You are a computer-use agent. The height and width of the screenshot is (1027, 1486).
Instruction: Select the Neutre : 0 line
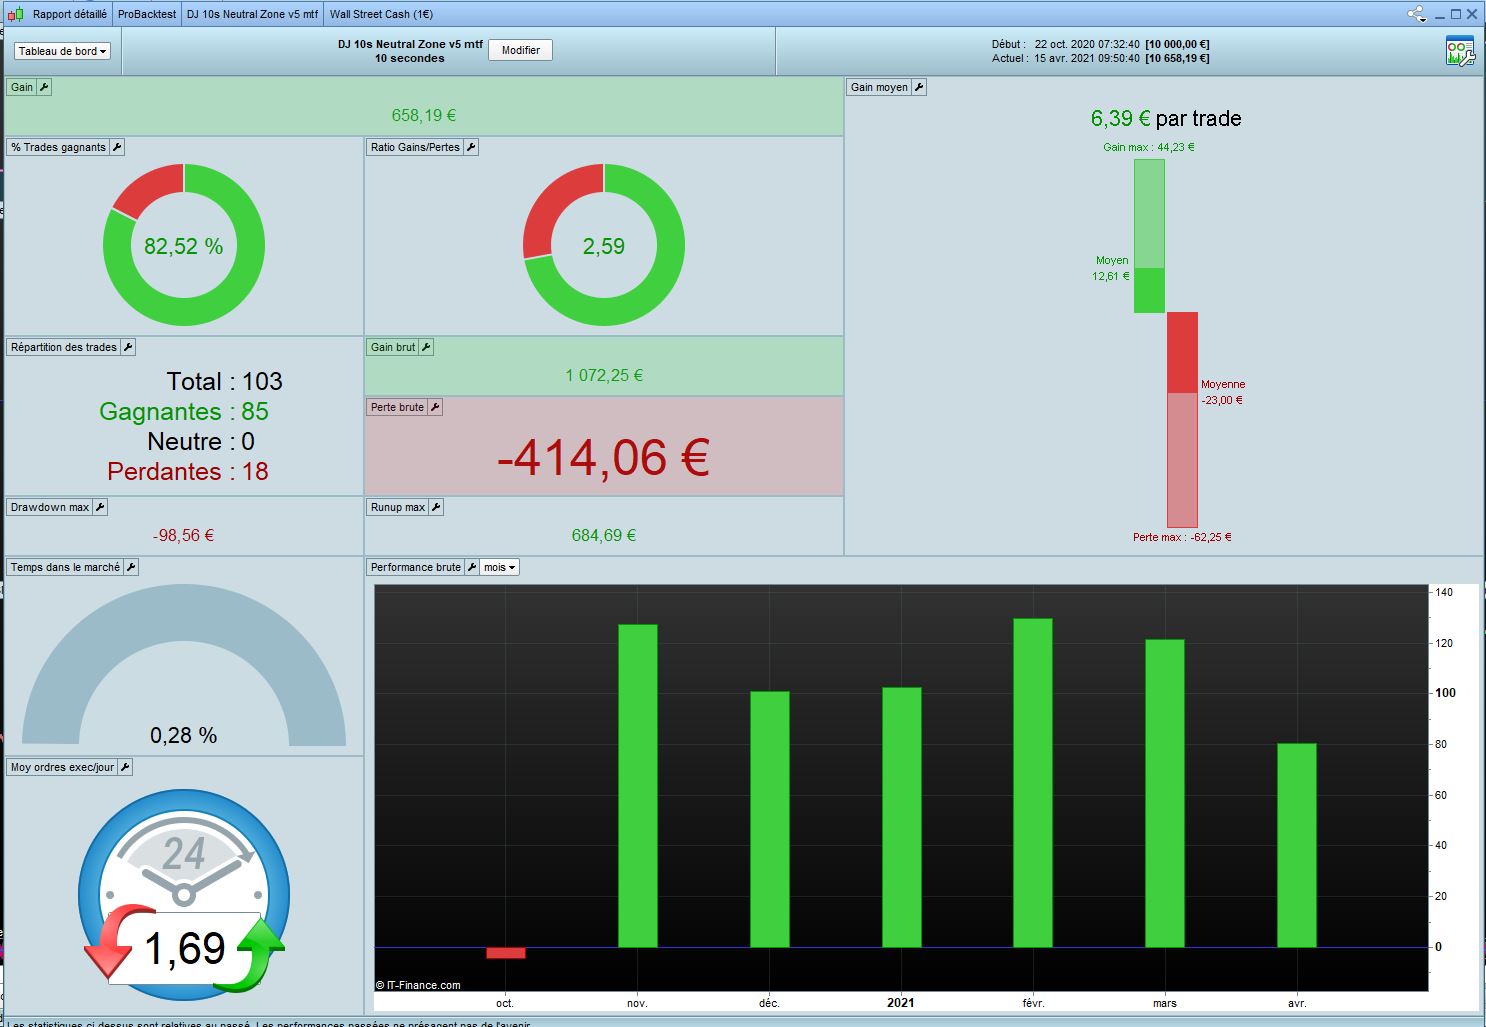click(201, 441)
